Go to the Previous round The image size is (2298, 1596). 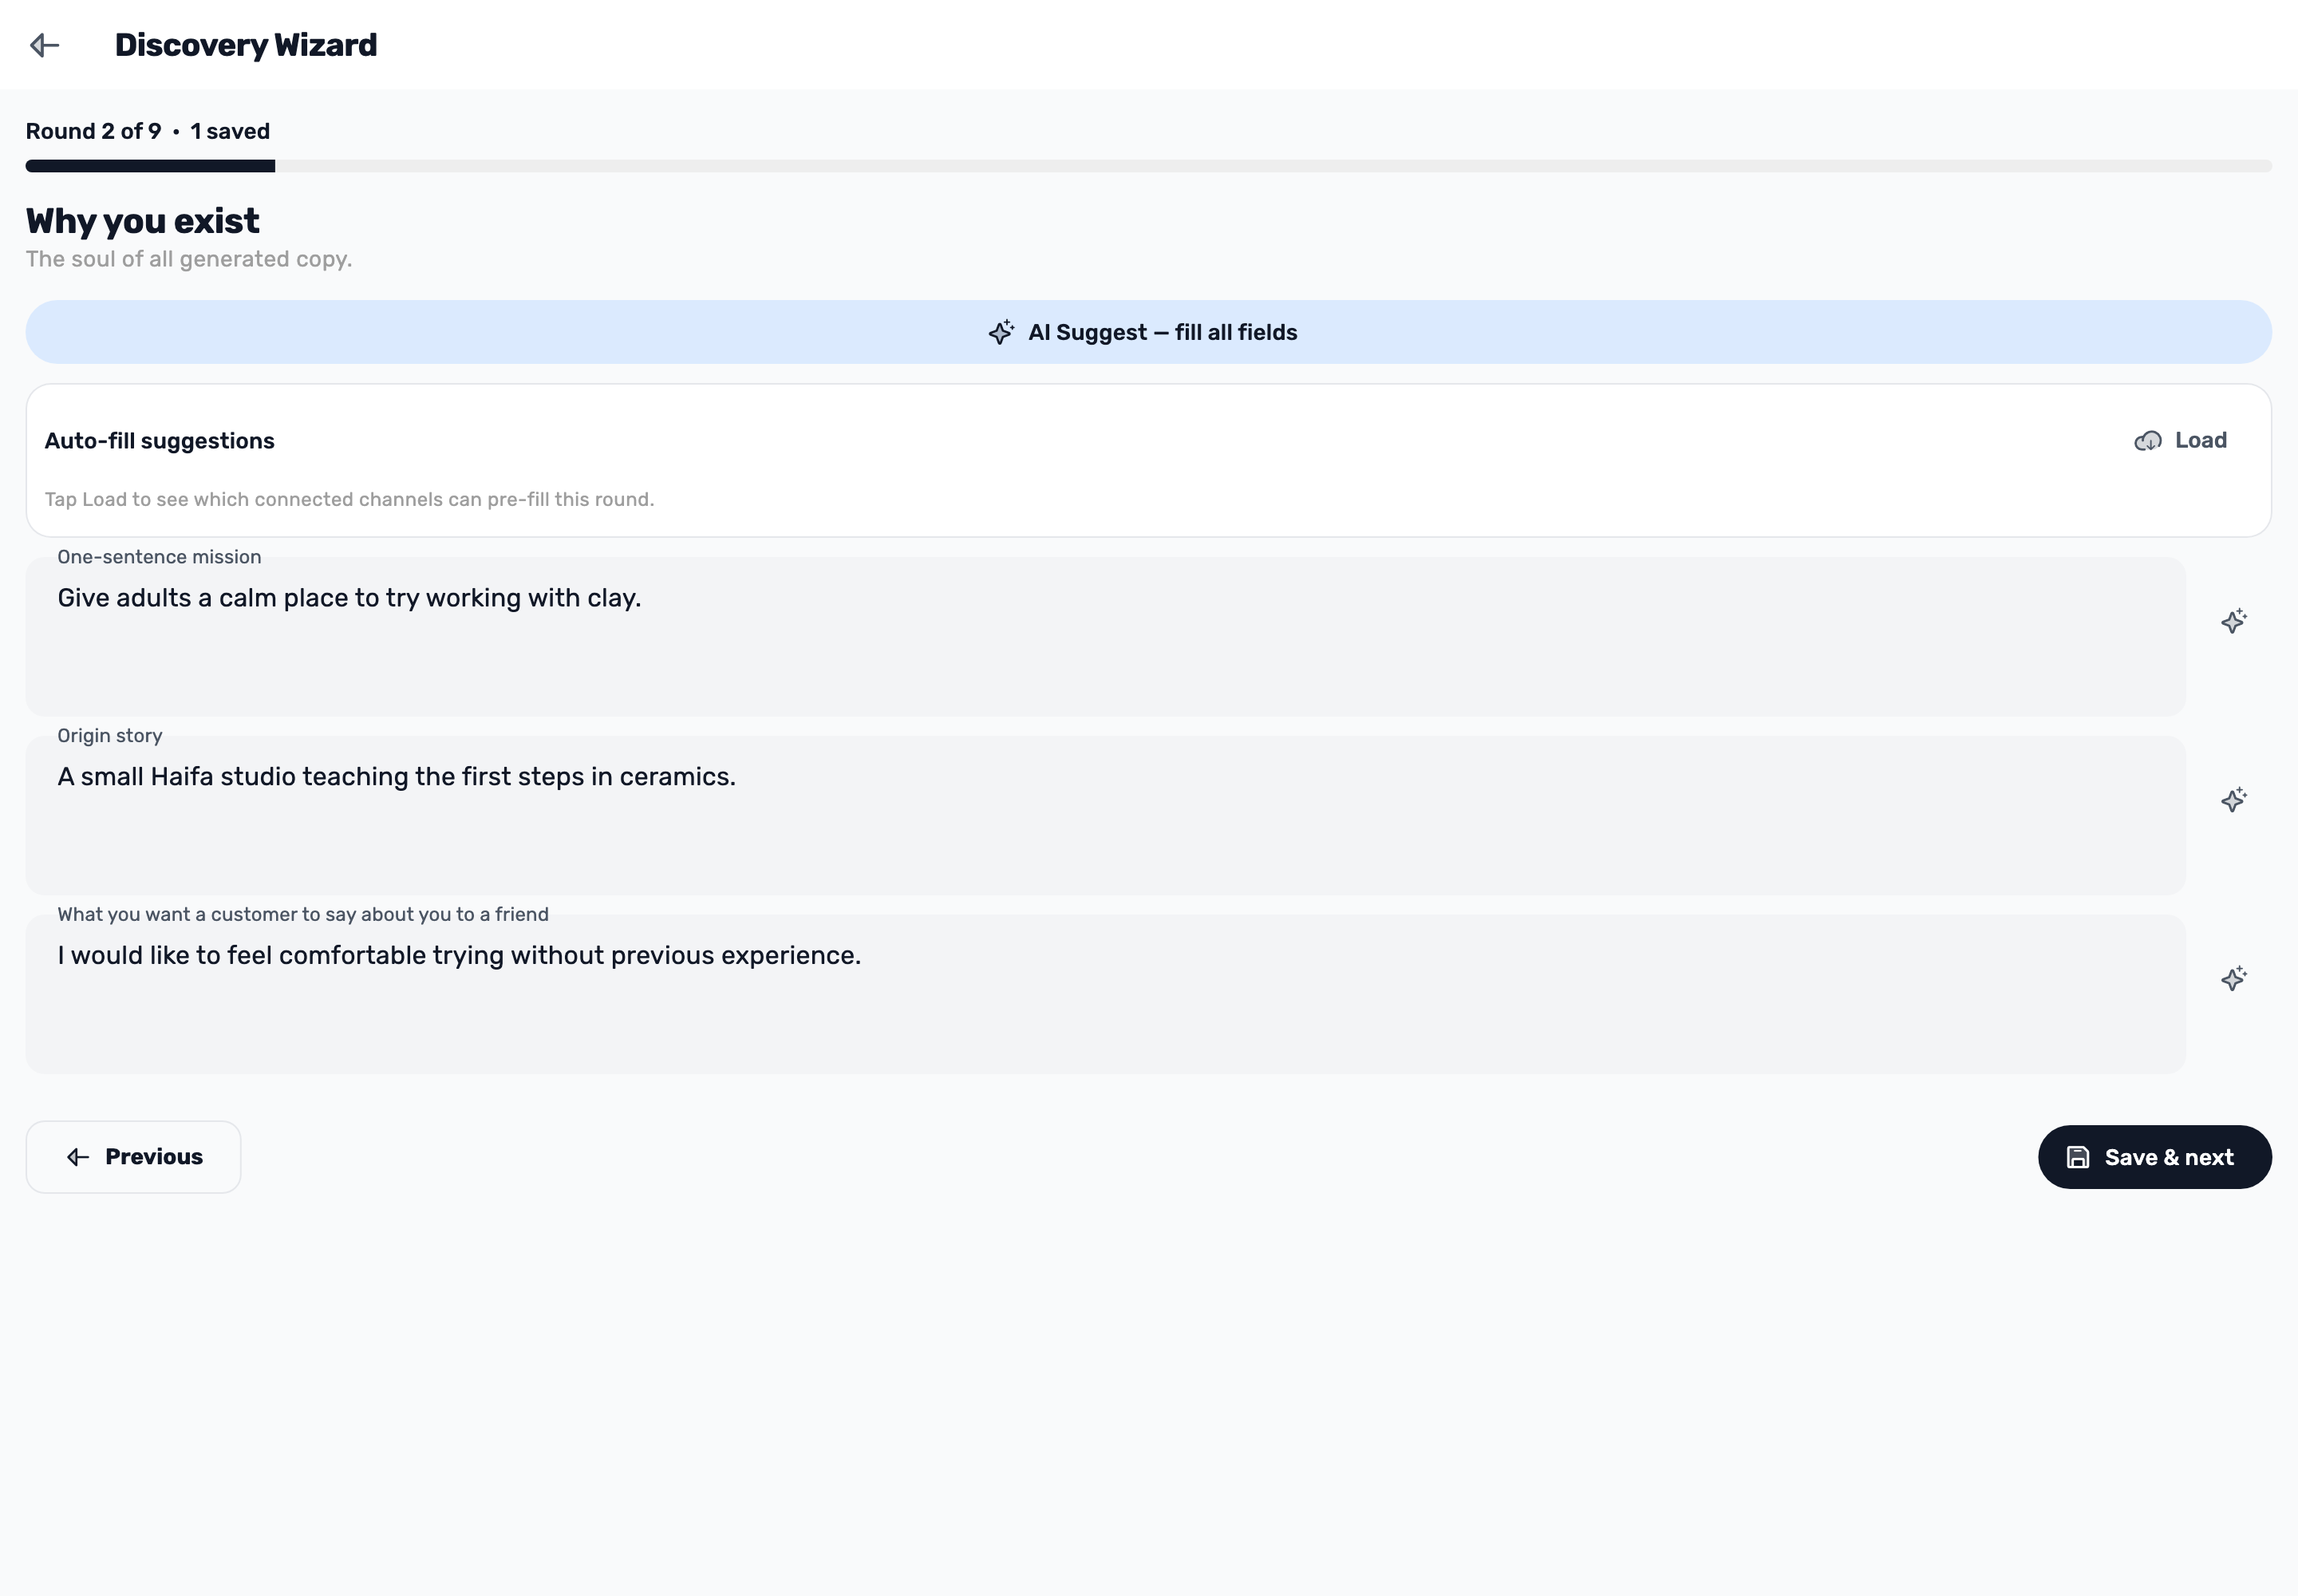133,1157
